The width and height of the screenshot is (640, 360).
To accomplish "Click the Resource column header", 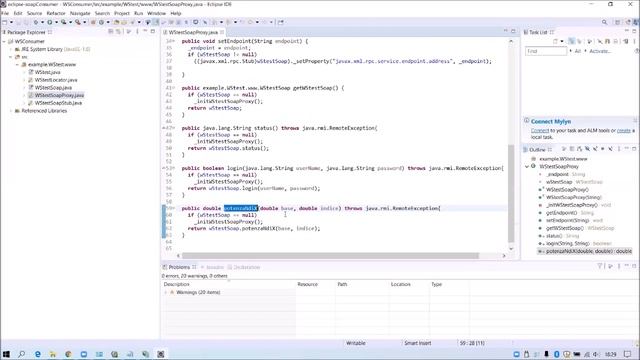I will [x=307, y=284].
